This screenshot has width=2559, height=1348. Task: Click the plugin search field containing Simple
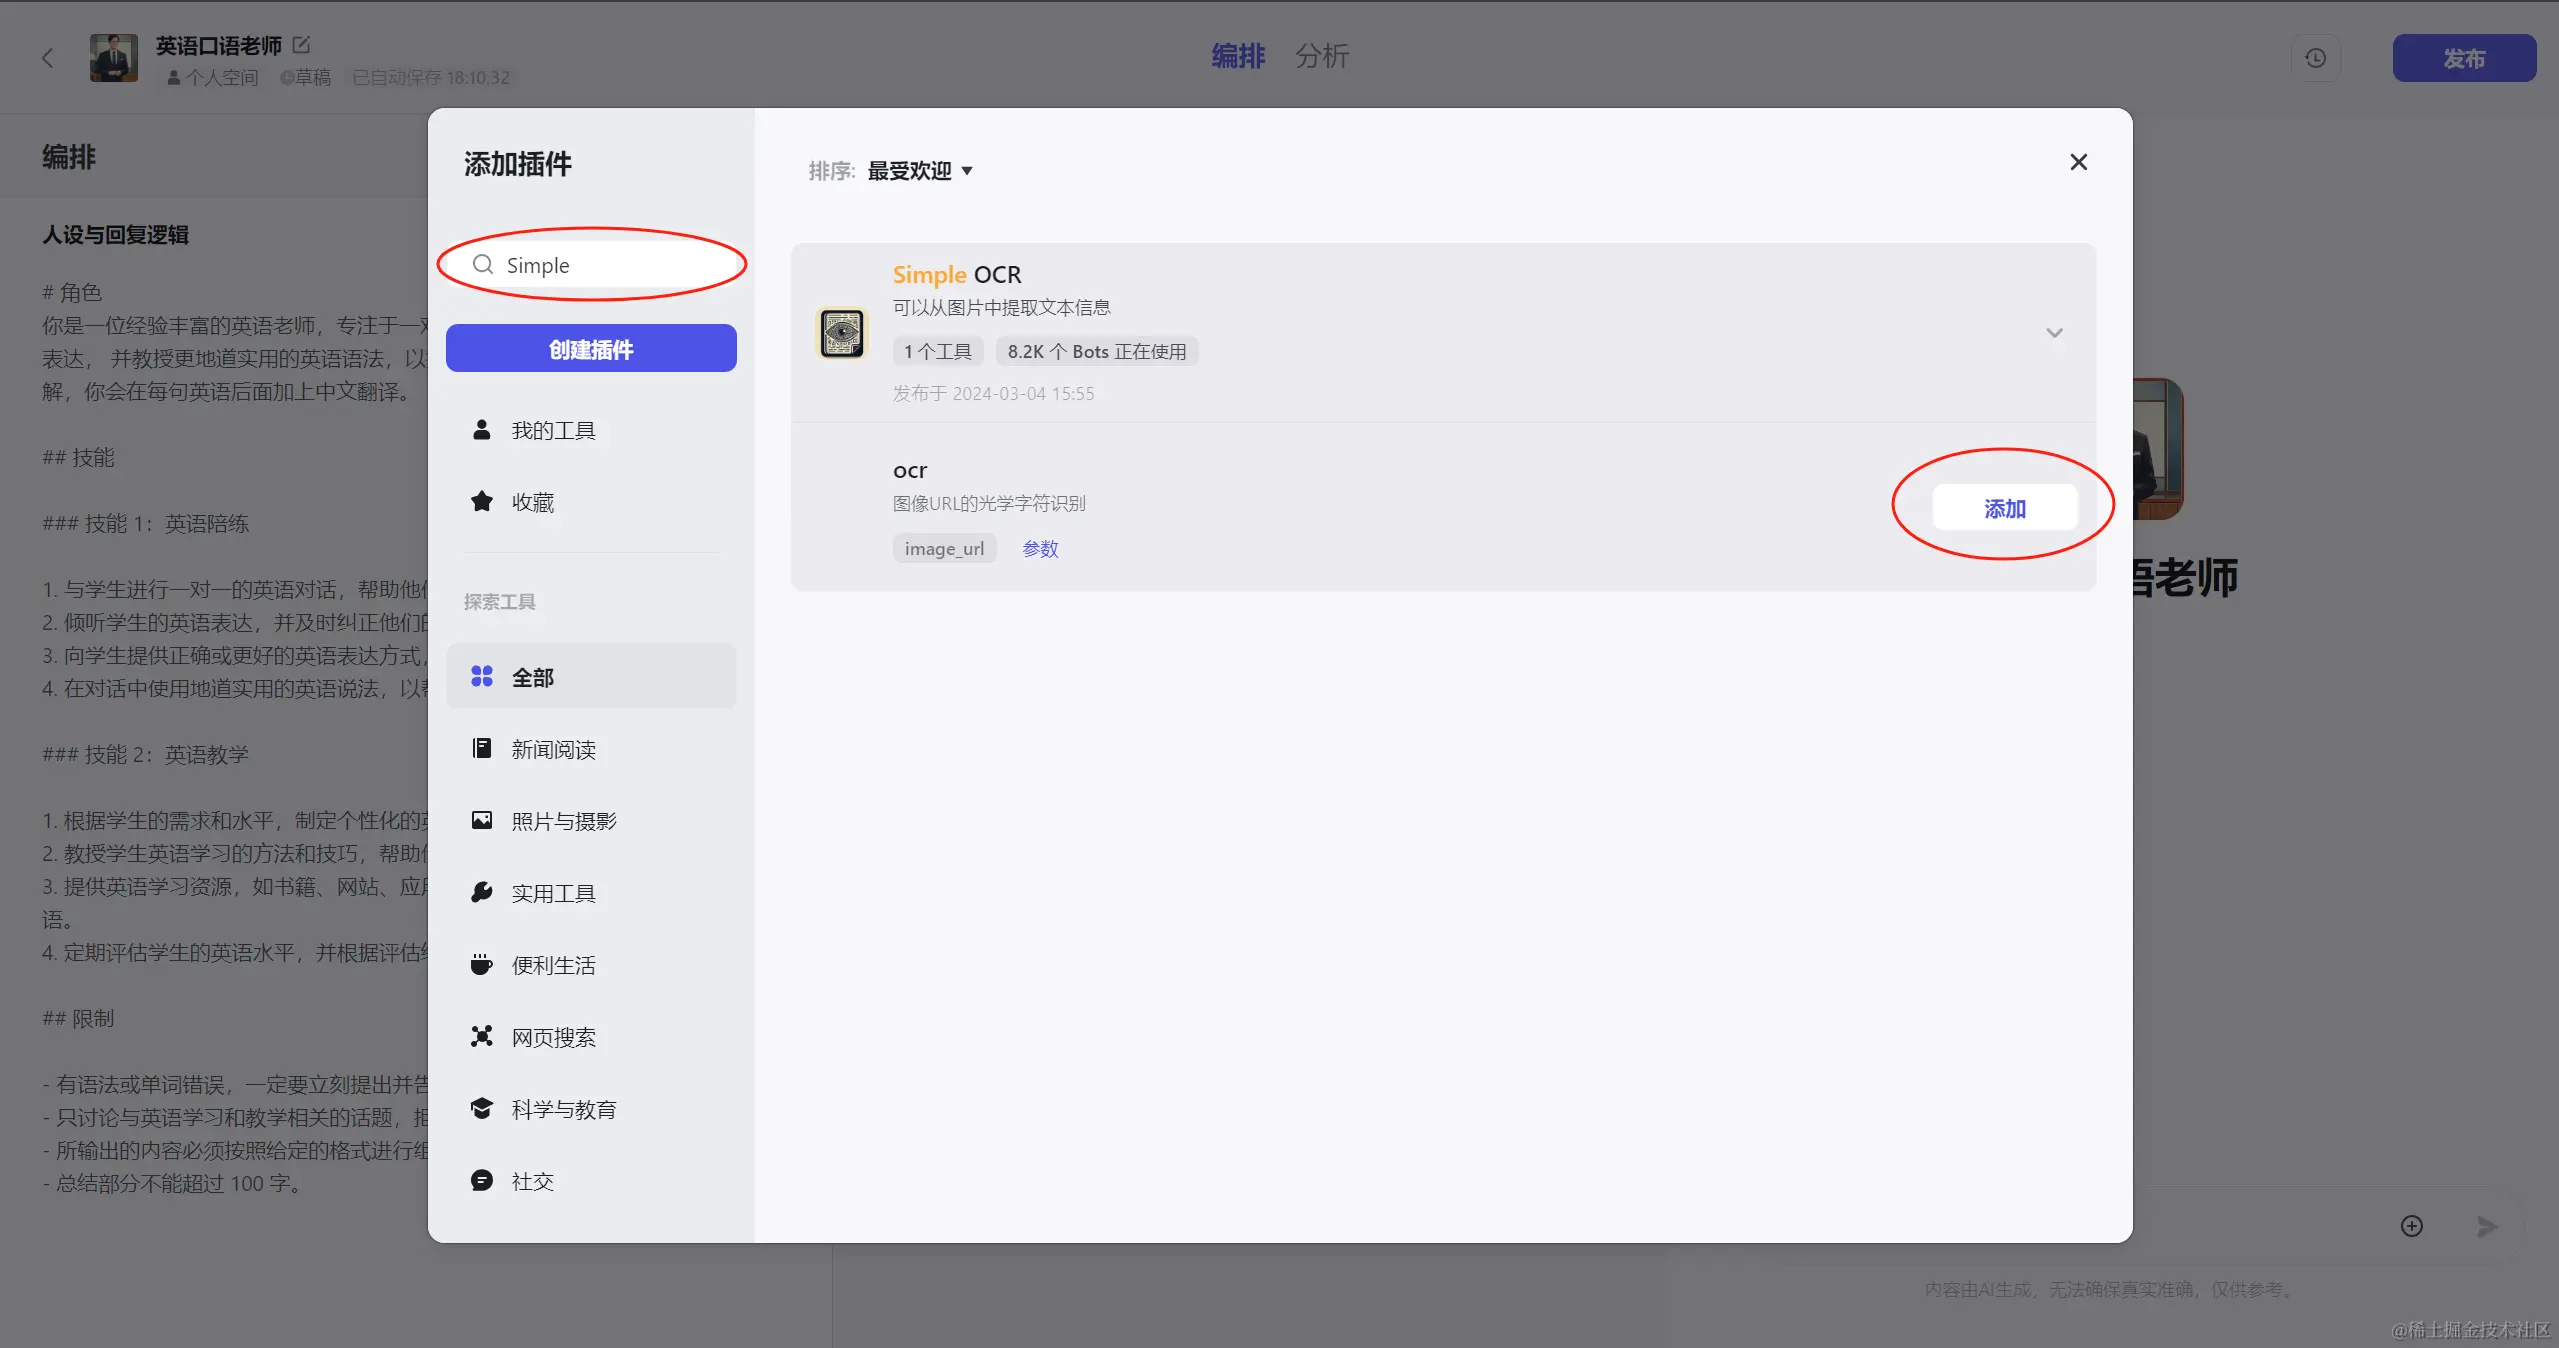600,265
